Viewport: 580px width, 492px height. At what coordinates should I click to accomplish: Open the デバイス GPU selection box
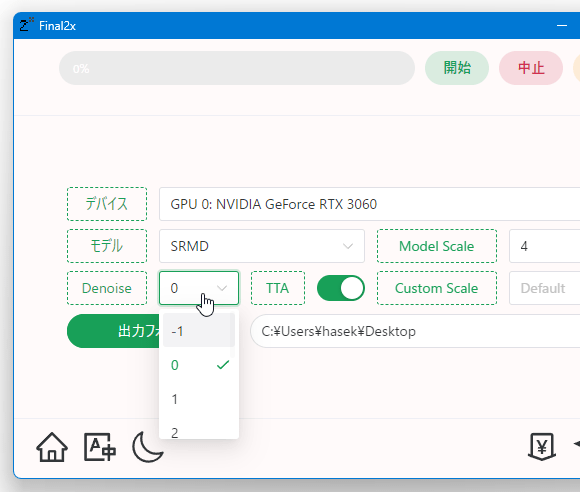point(370,204)
